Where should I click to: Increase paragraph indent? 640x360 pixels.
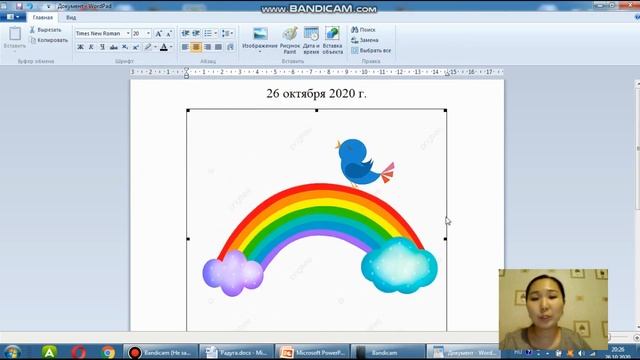(196, 33)
